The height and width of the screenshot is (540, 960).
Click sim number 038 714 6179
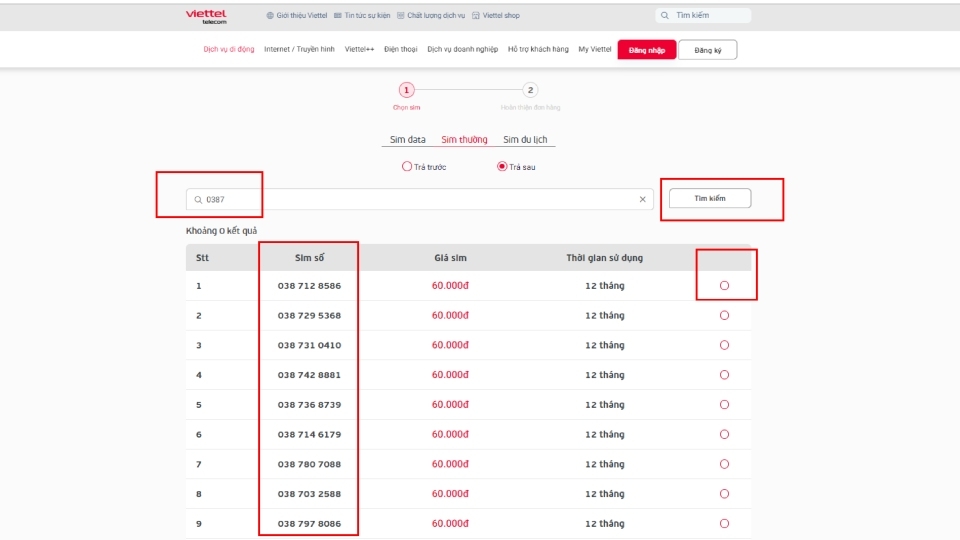point(309,434)
